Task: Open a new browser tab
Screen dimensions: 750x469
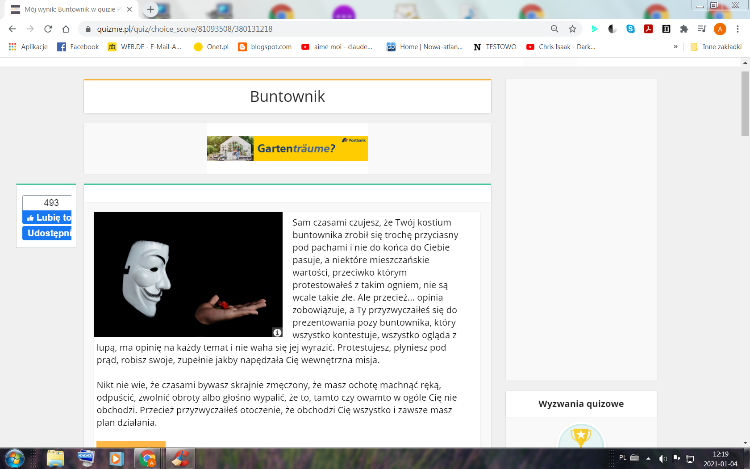Action: (x=150, y=9)
